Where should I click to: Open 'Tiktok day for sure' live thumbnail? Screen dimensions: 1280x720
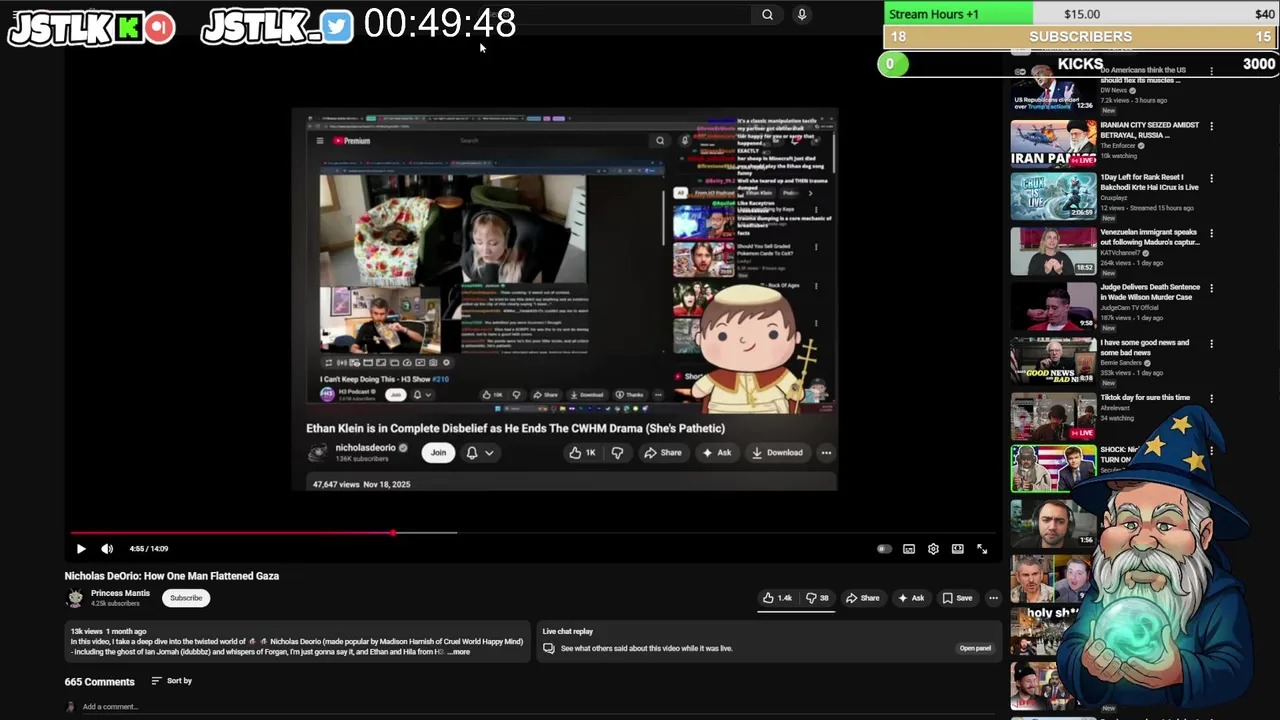click(x=1053, y=416)
